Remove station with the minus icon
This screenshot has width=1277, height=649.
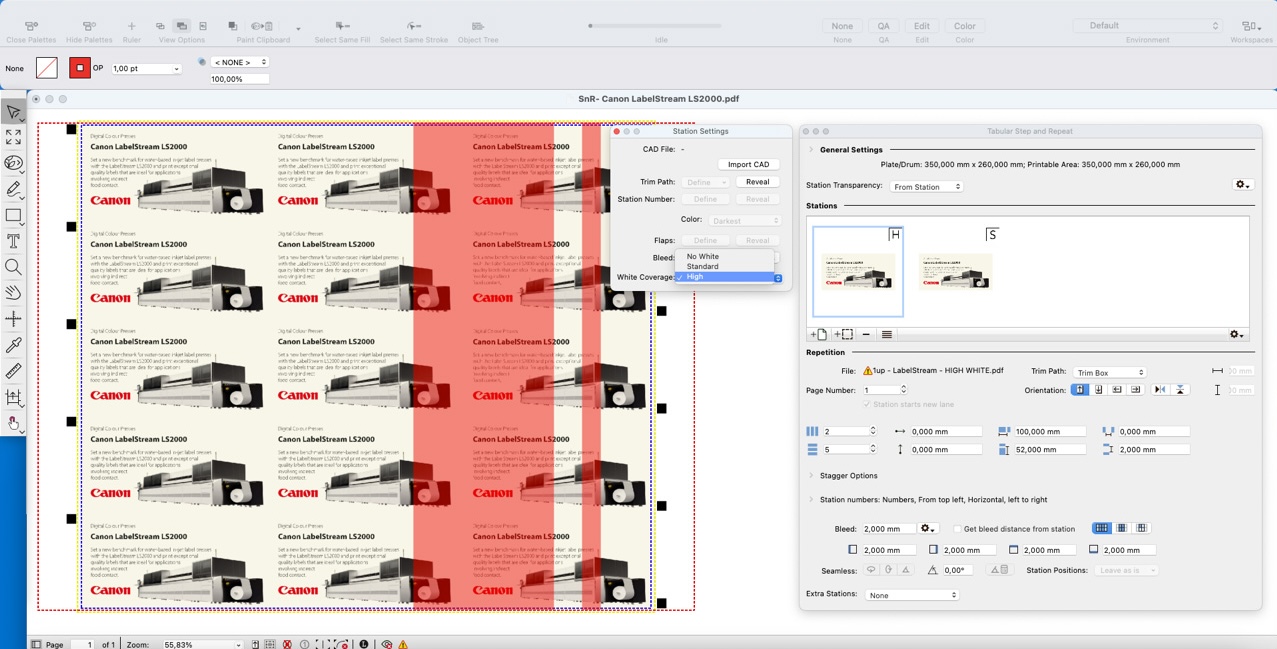(x=866, y=334)
